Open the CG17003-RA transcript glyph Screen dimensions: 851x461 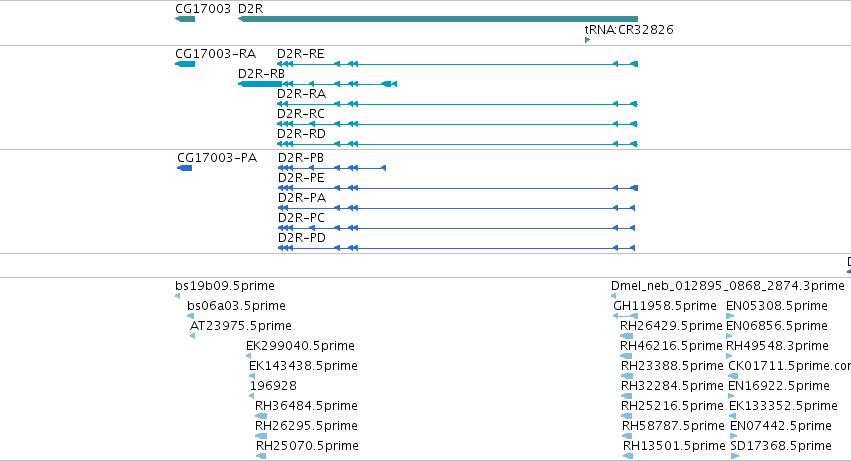pyautogui.click(x=185, y=64)
